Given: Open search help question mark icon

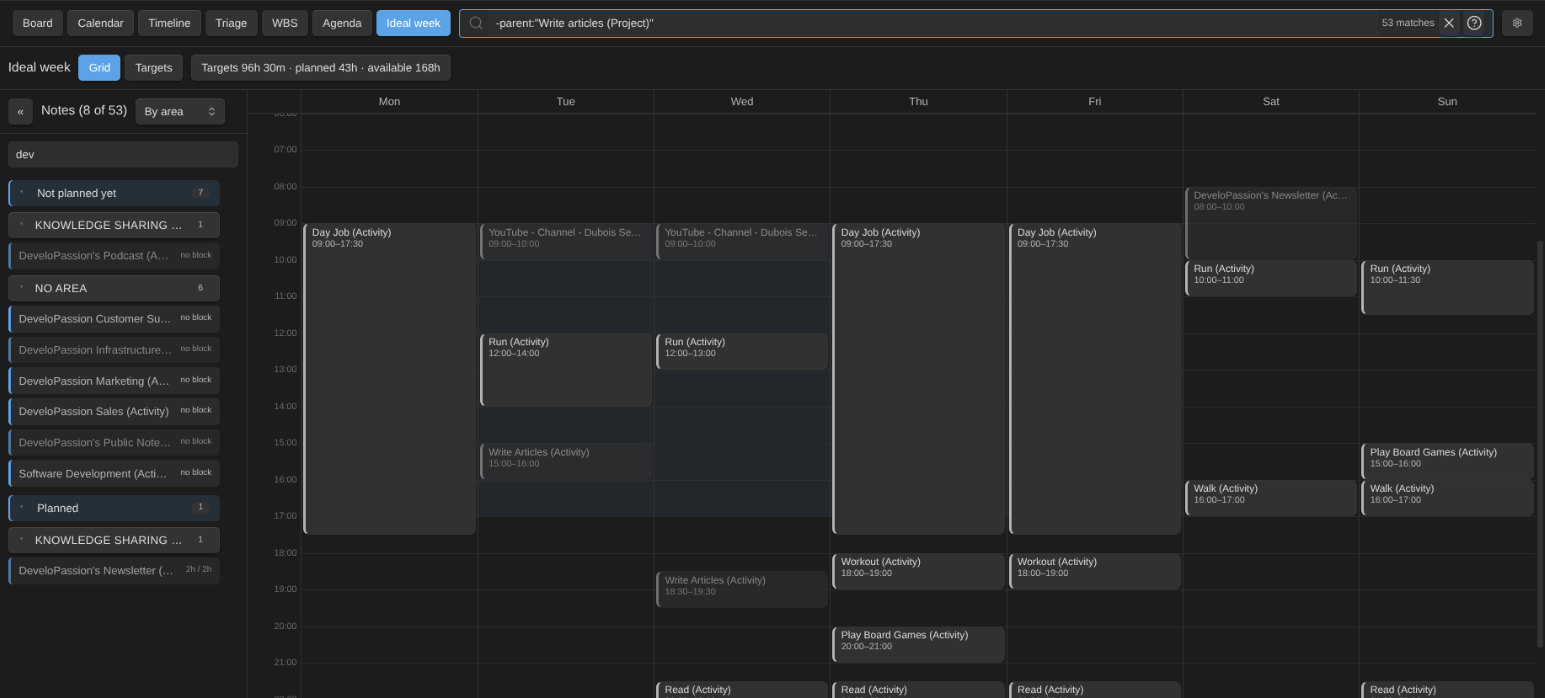Looking at the screenshot, I should [1474, 23].
